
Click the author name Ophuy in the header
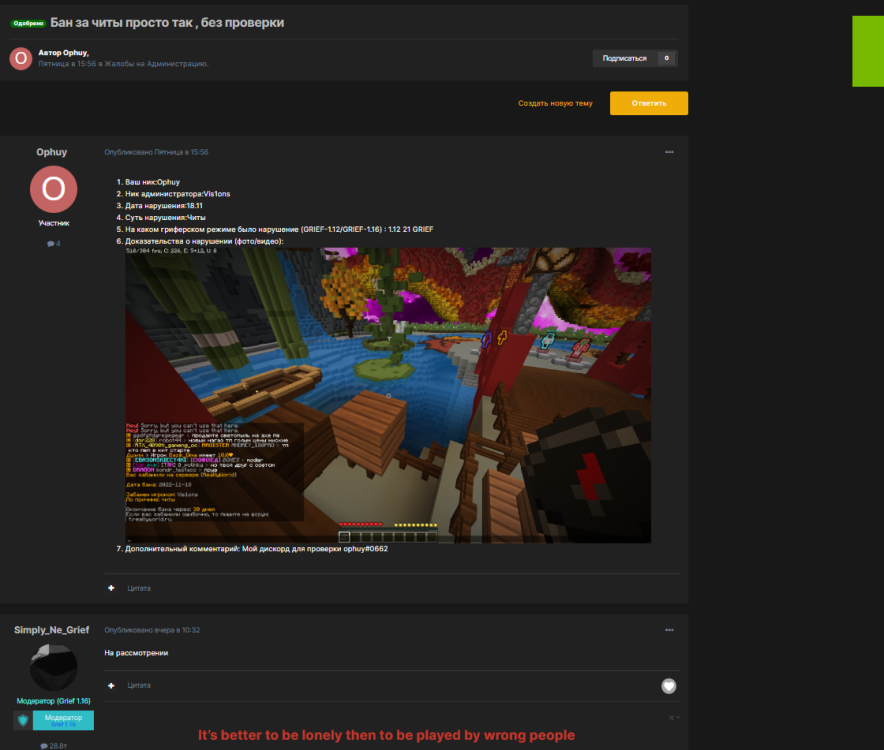click(75, 52)
